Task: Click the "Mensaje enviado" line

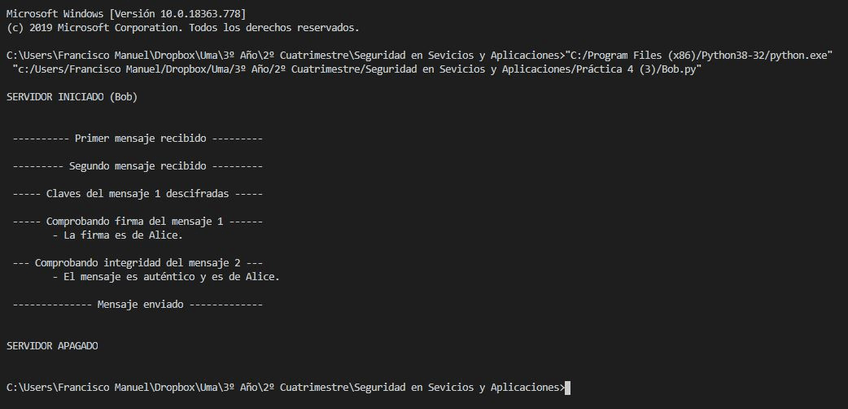Action: (137, 304)
